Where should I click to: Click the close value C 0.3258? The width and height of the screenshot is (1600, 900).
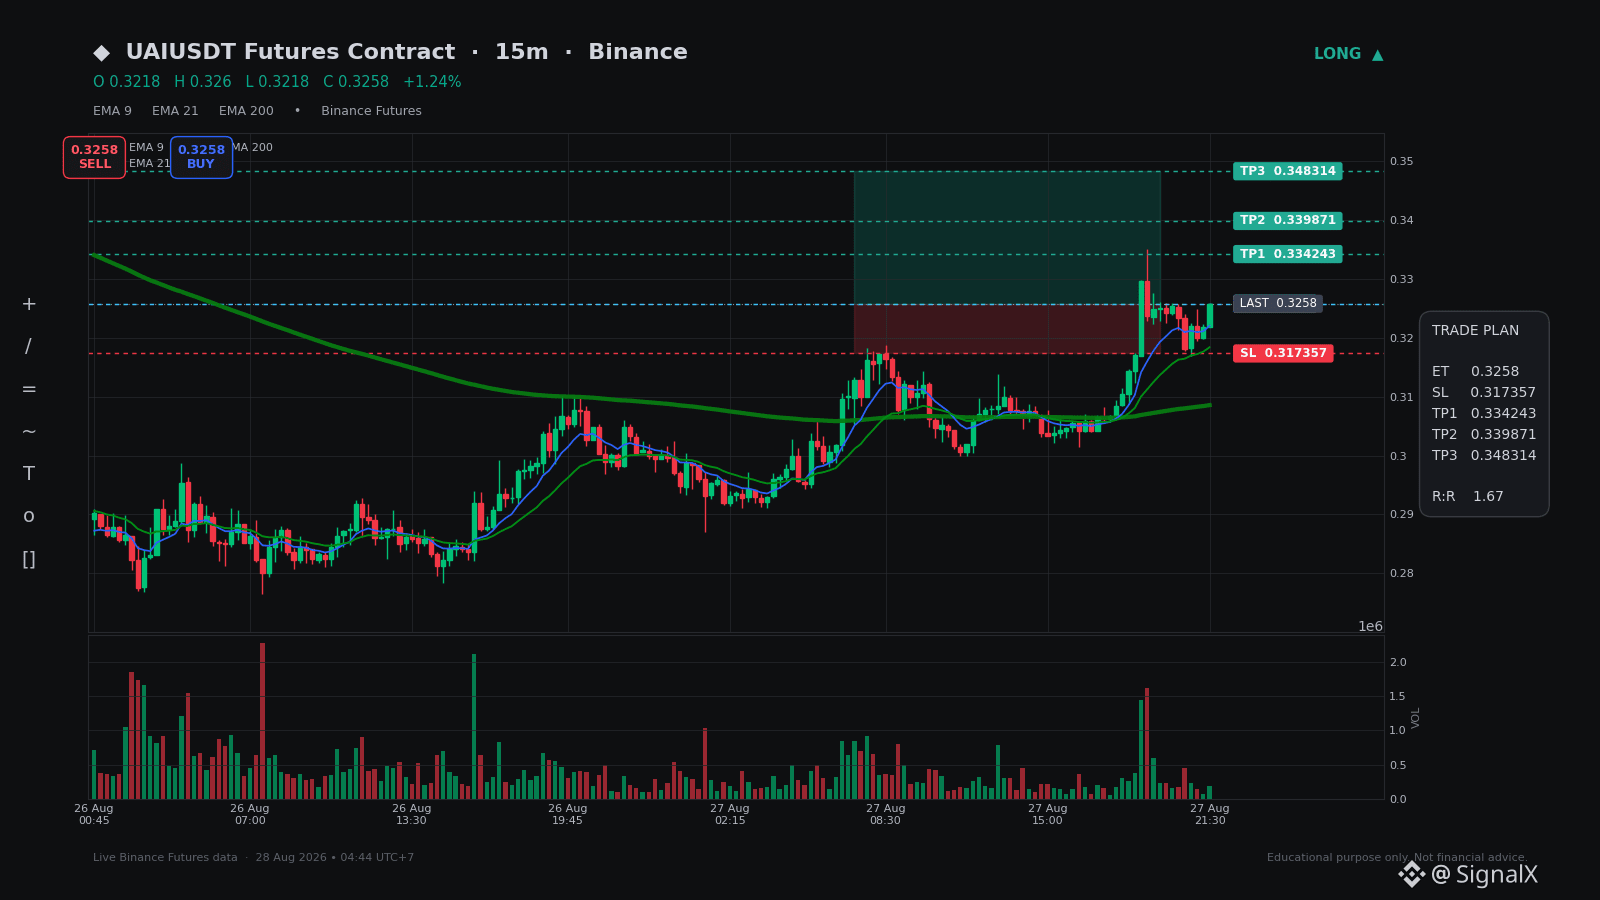356,82
